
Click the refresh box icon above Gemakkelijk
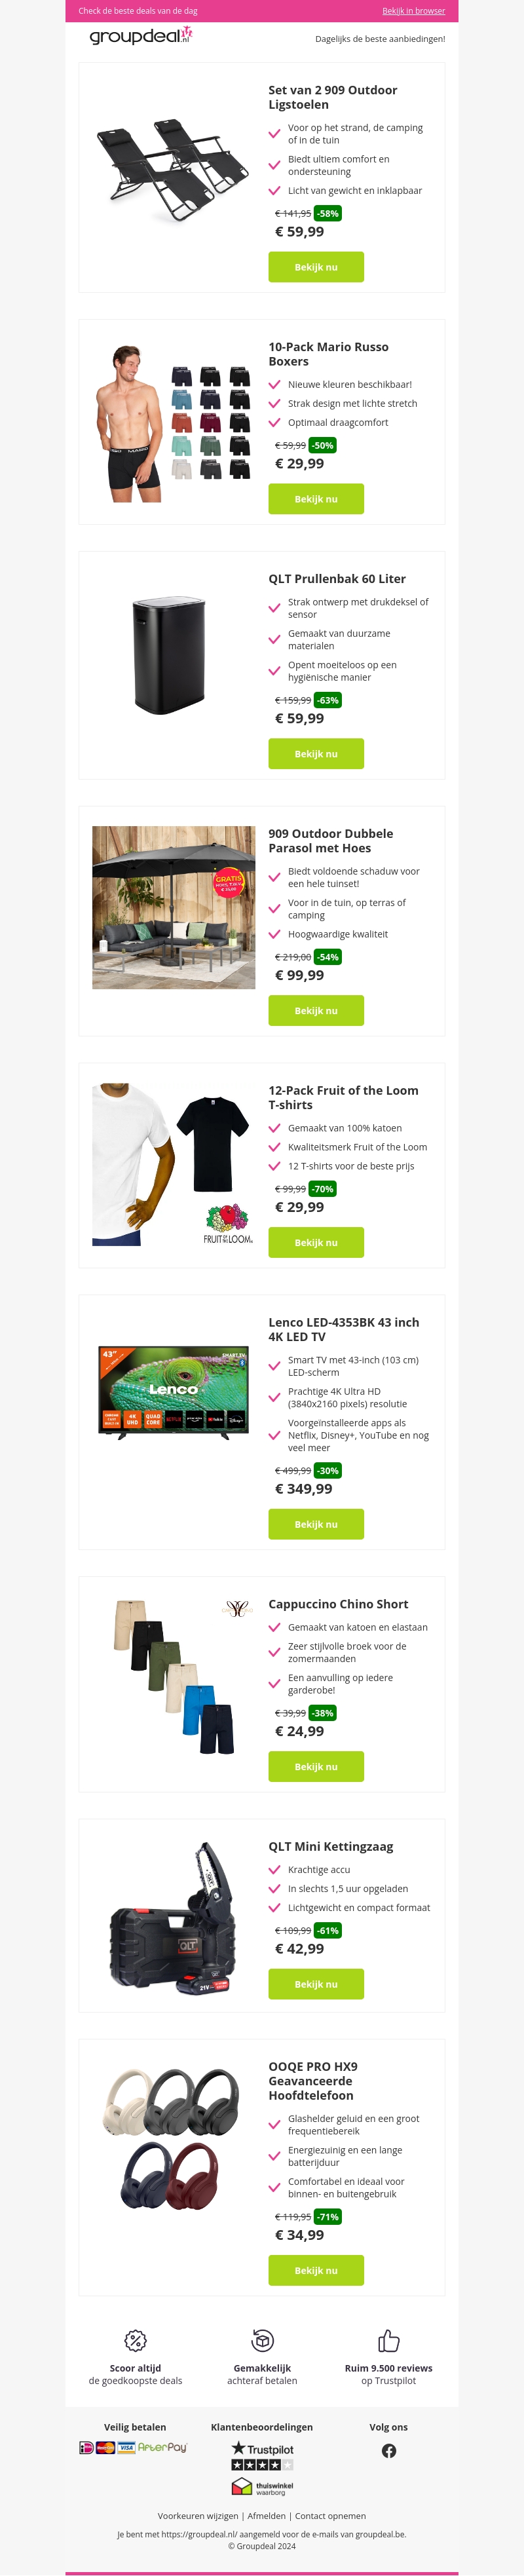pos(262,2340)
